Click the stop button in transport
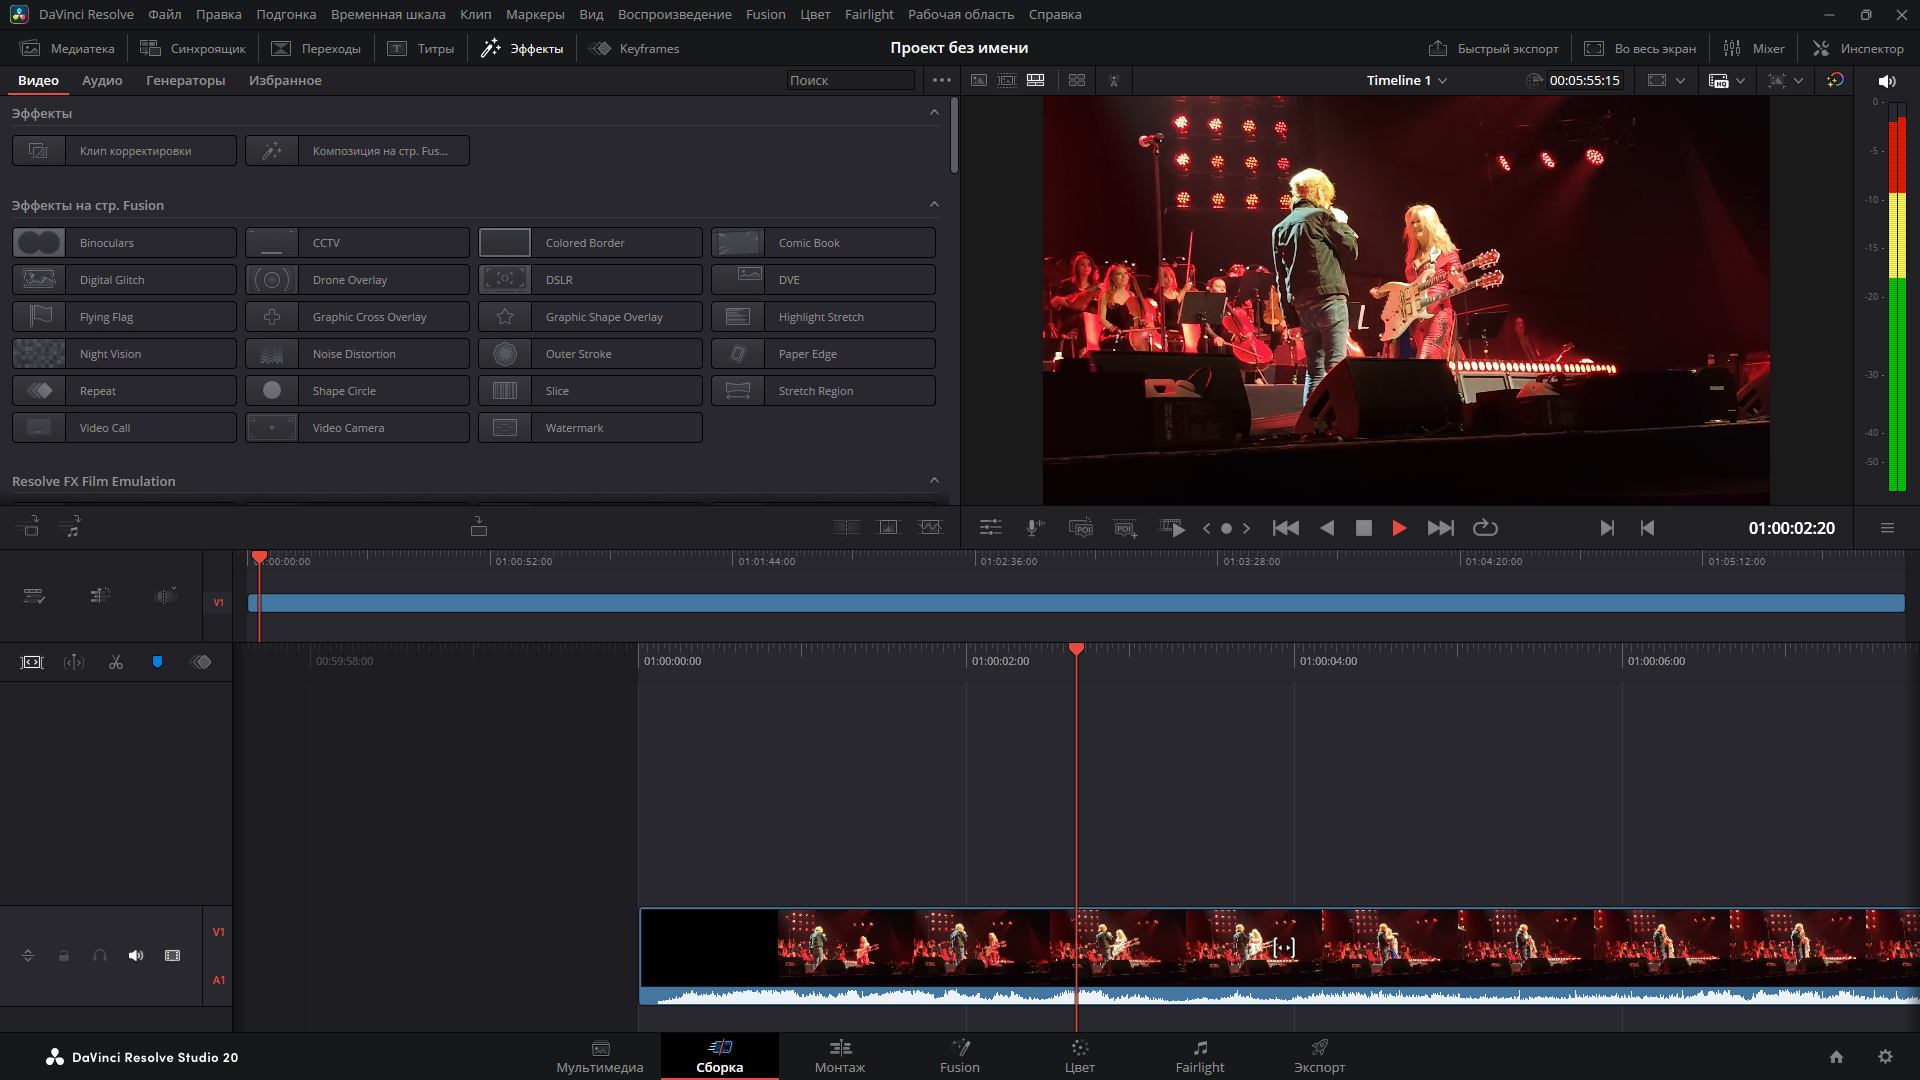Screen dimensions: 1920x1080 coord(1363,528)
